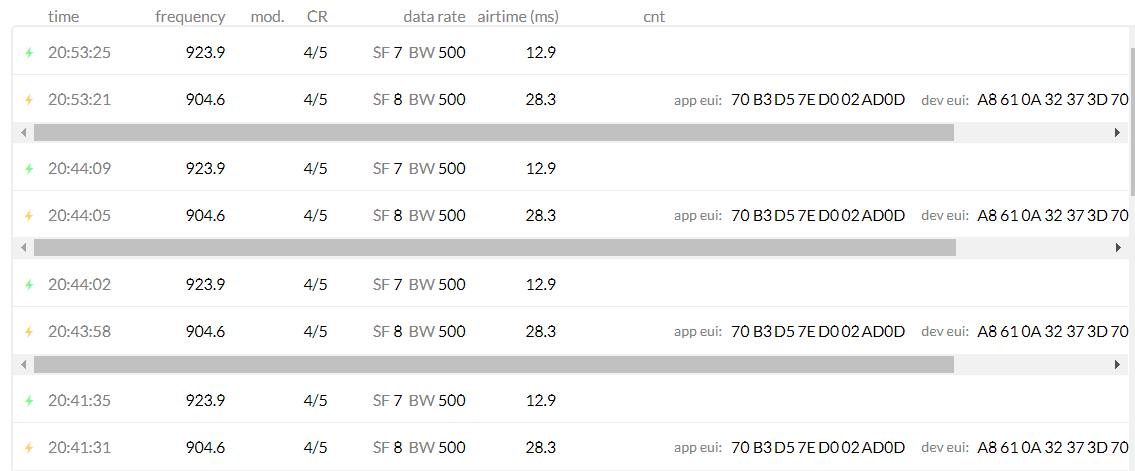The height and width of the screenshot is (471, 1135).
Task: Click the airtime (ms) column header
Action: (518, 17)
